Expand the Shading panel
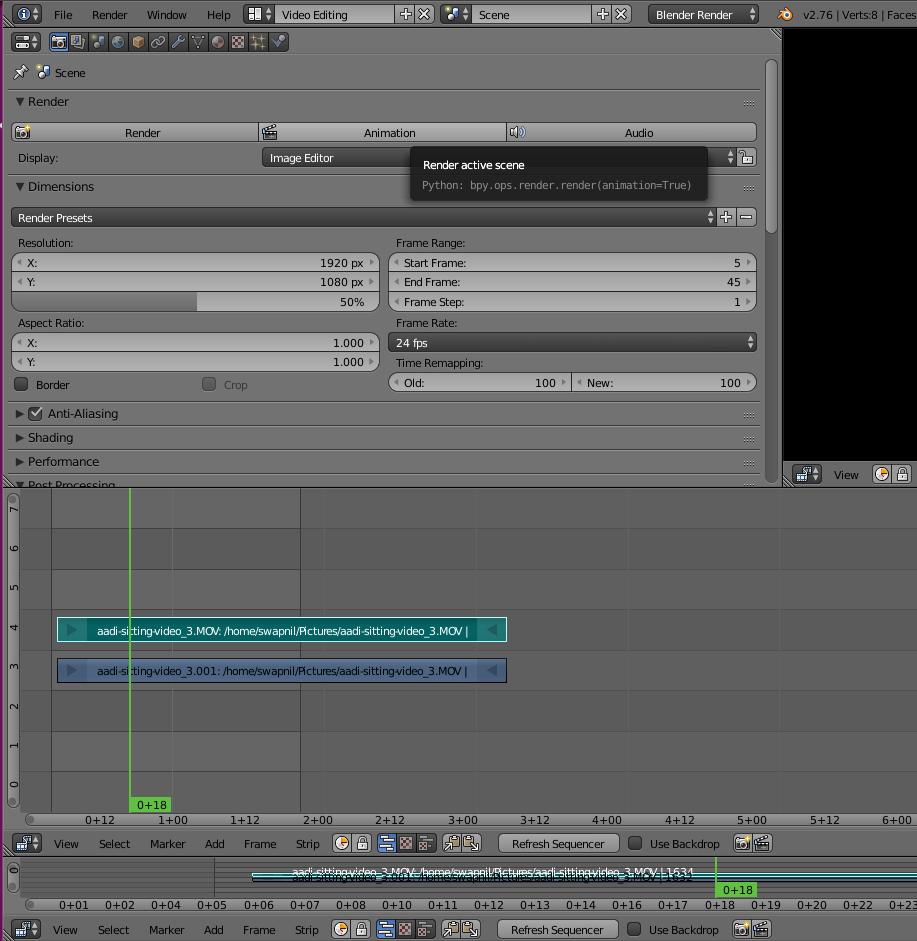Screen dimensions: 917x941 click(x=20, y=437)
